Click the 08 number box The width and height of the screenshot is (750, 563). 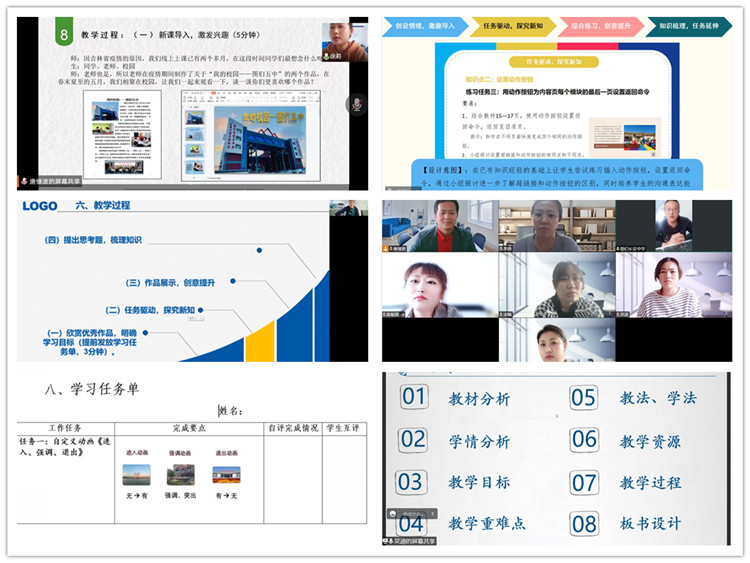tap(585, 524)
